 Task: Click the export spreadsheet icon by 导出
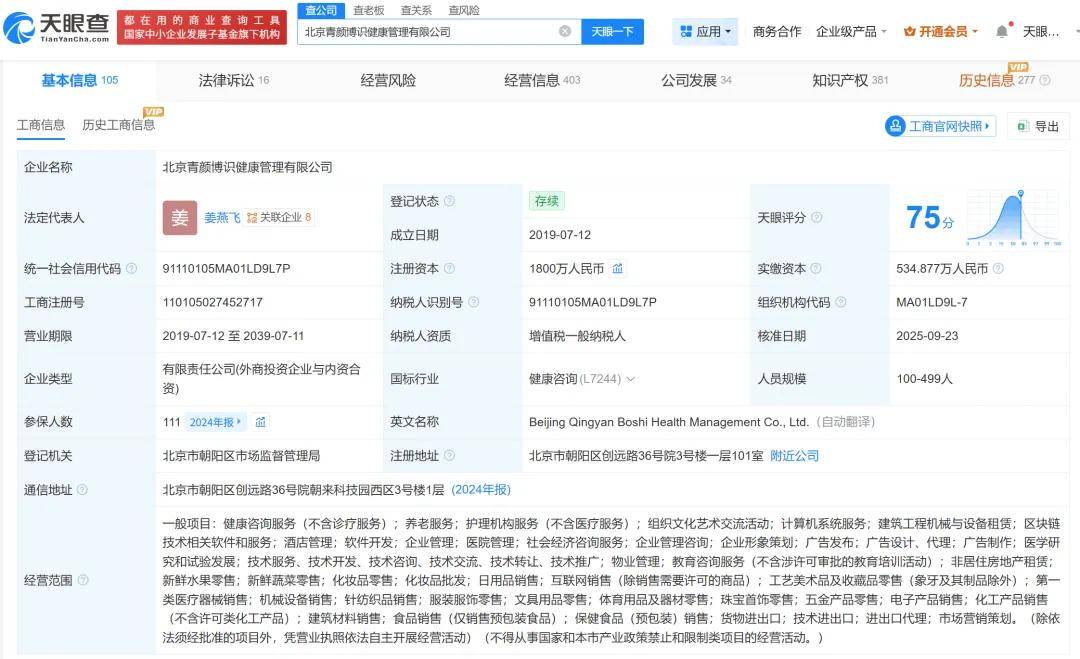[1023, 126]
